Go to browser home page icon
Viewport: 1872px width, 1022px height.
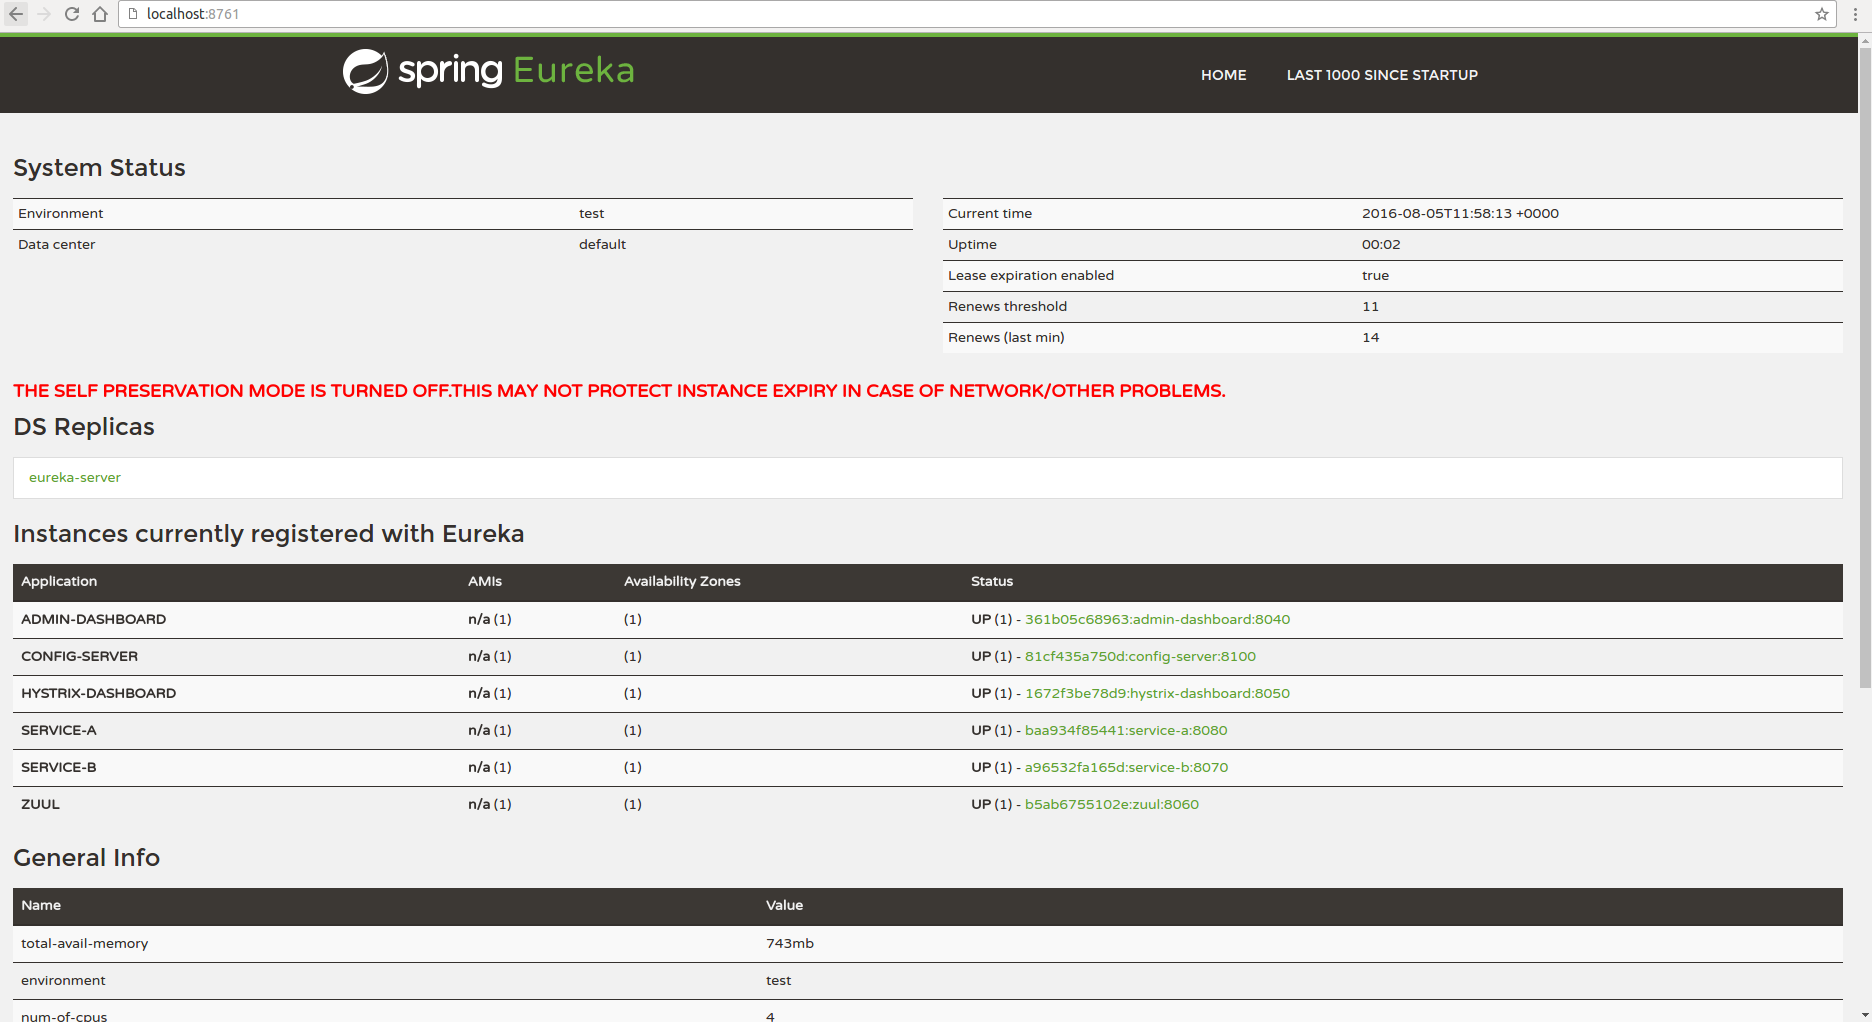click(100, 14)
